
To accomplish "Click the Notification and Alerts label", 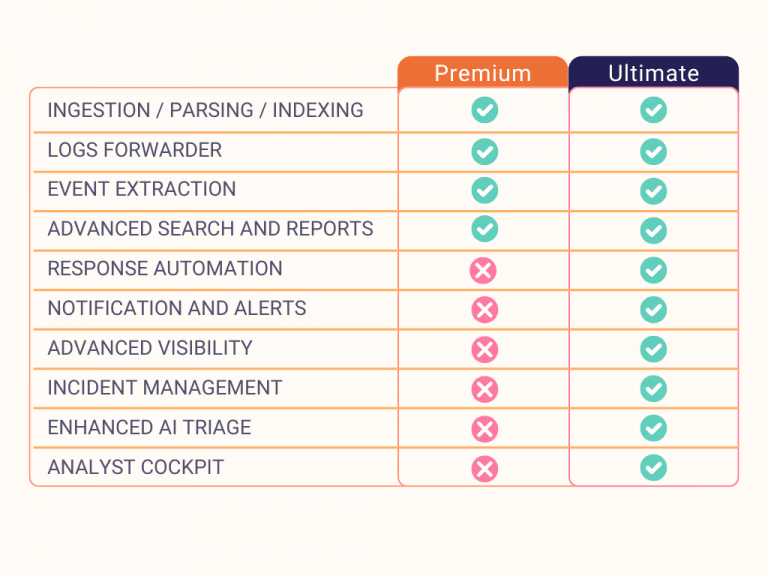I will click(x=177, y=308).
